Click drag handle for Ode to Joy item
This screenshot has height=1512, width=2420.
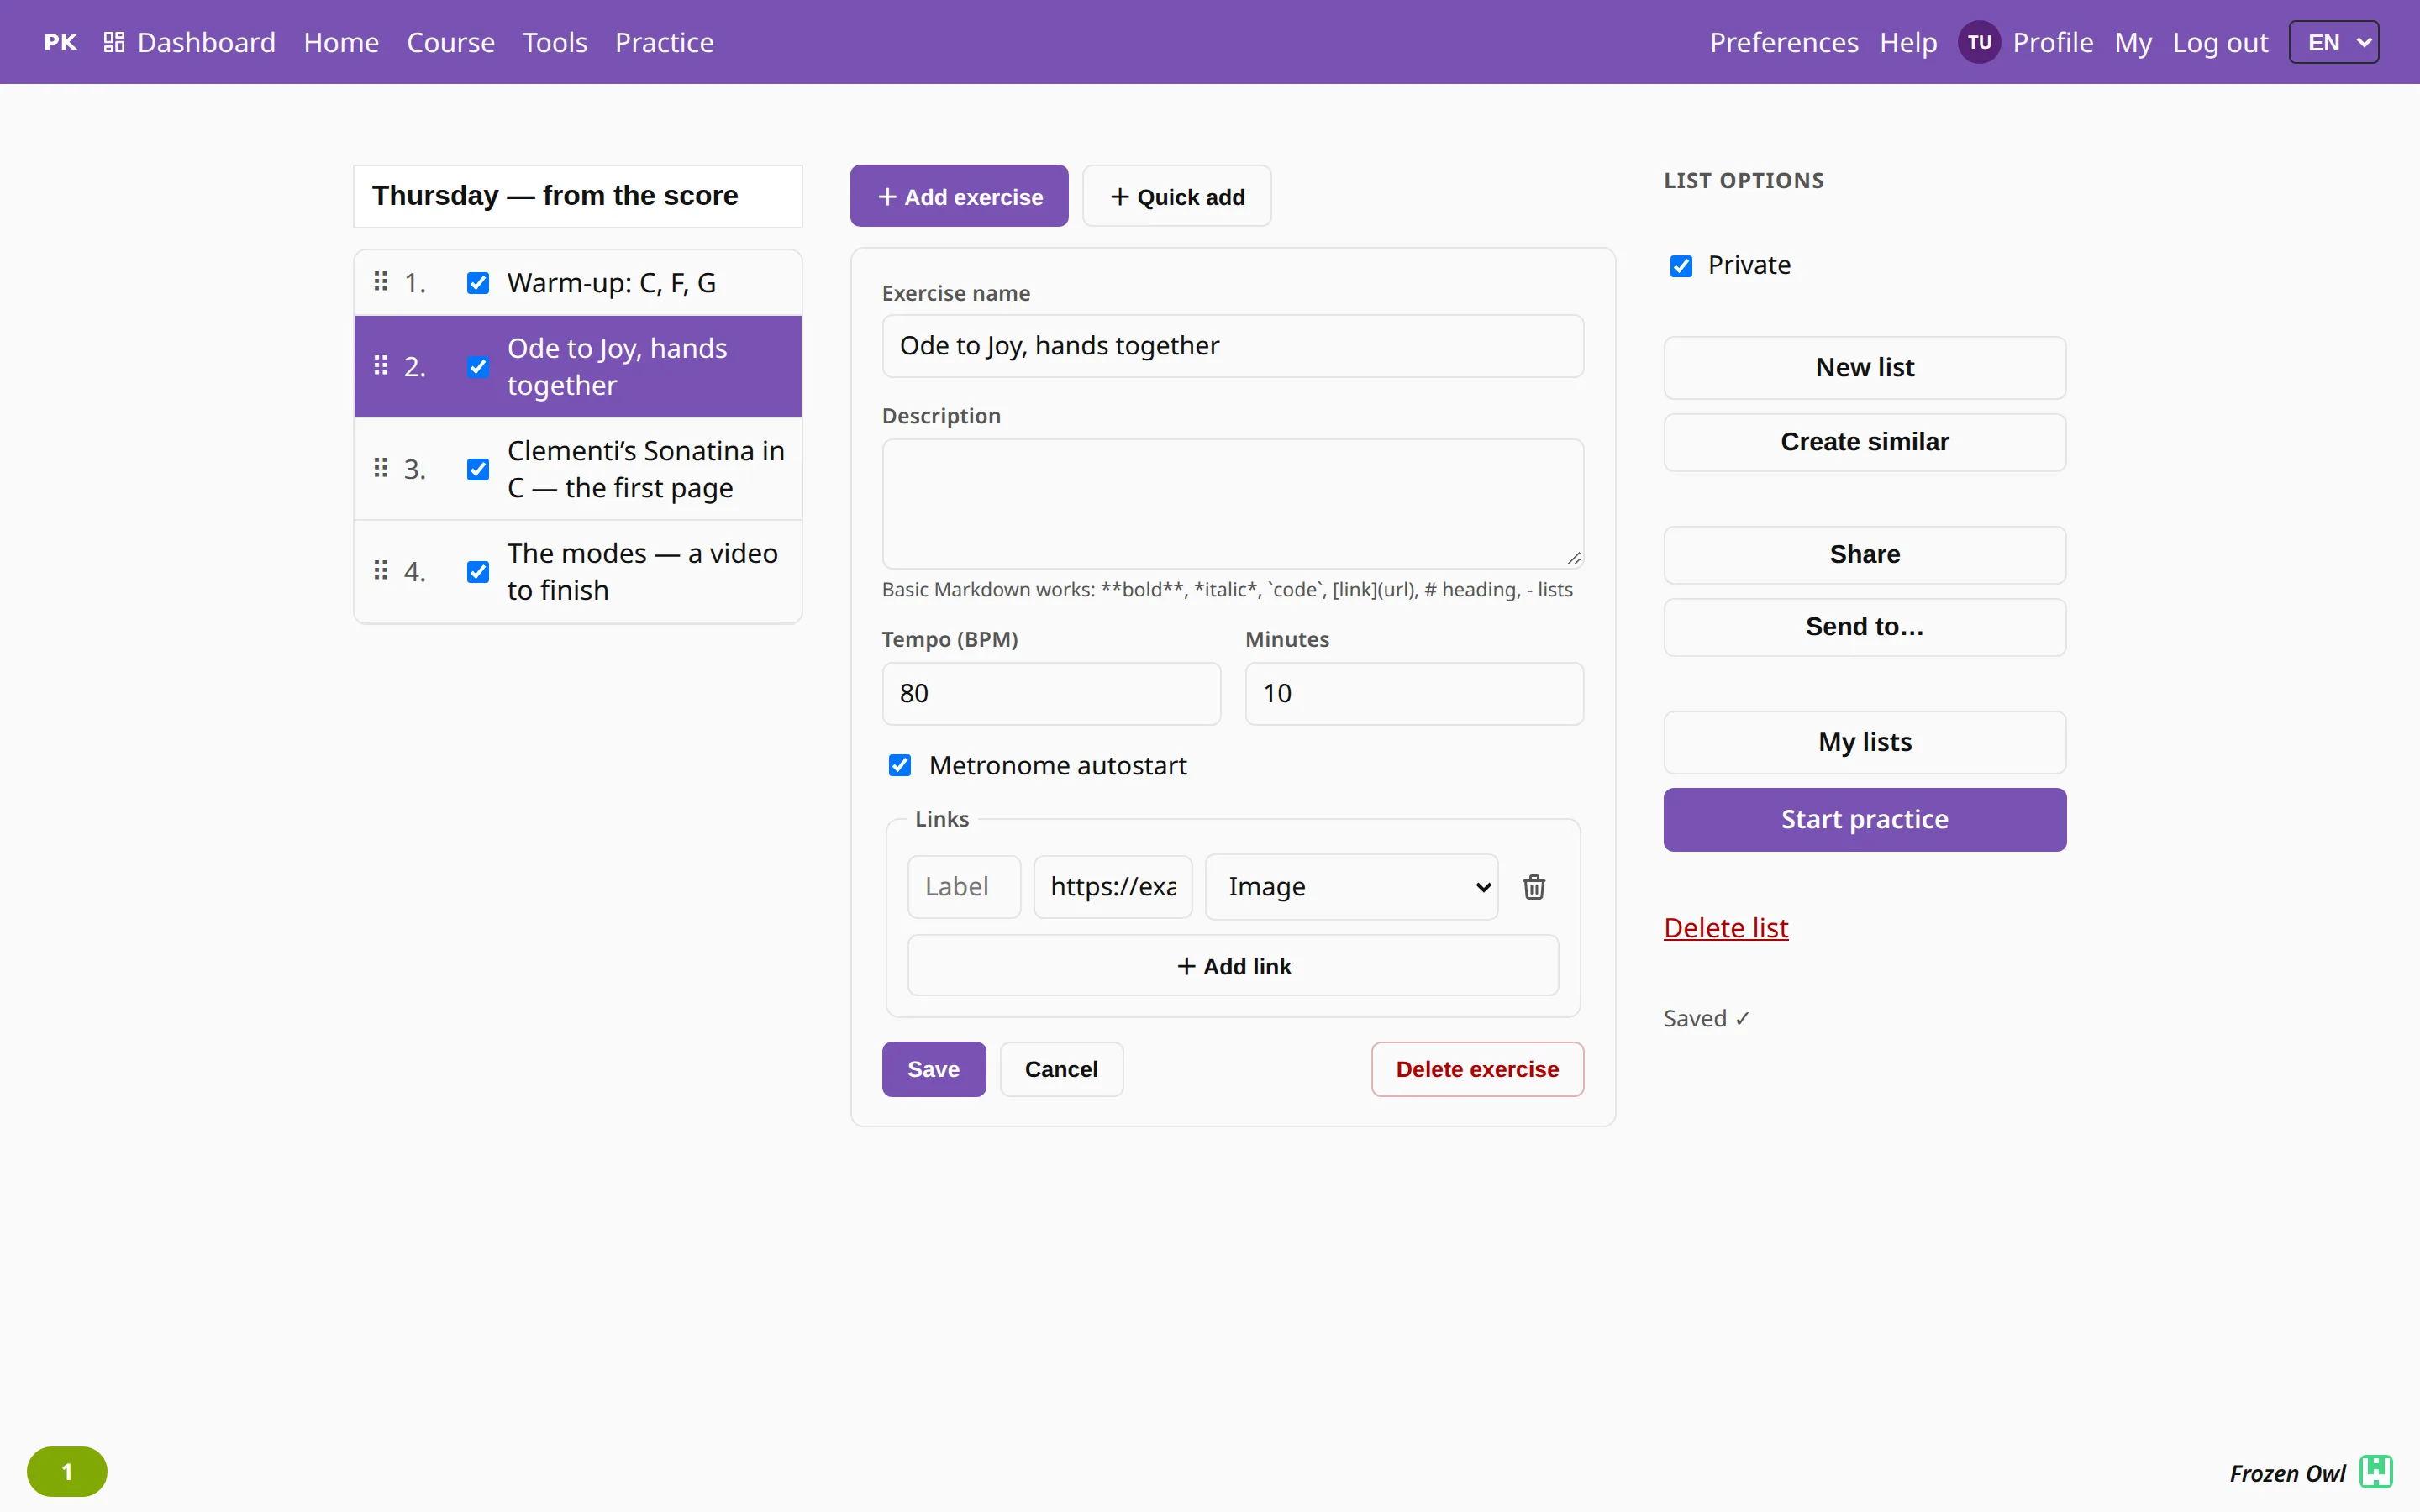click(380, 366)
